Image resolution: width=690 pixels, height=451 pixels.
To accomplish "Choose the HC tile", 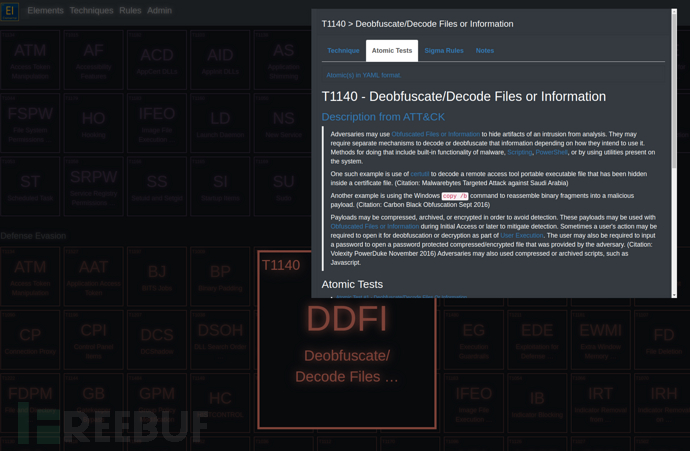I will (x=220, y=403).
